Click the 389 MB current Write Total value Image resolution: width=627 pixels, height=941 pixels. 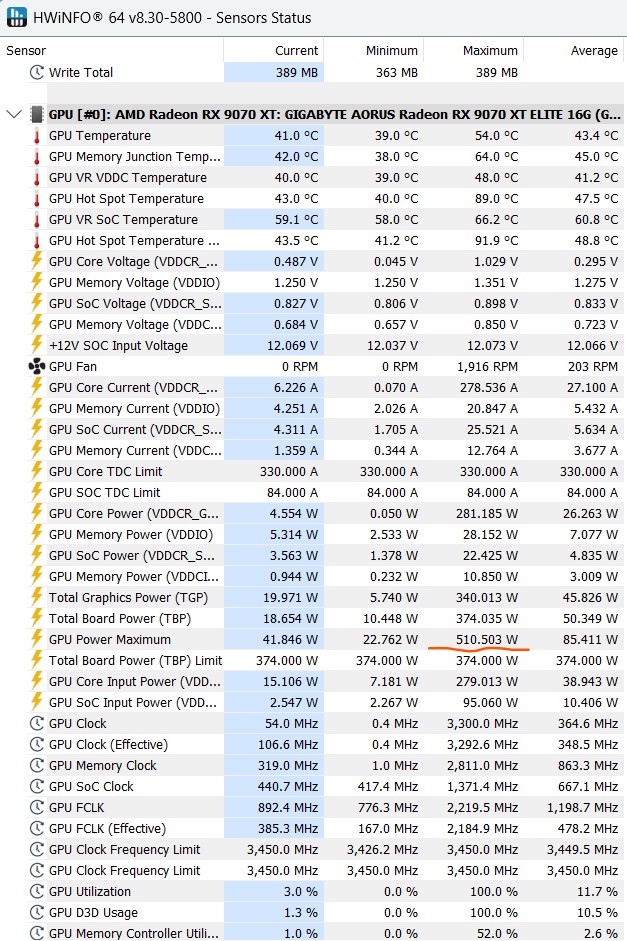point(297,73)
